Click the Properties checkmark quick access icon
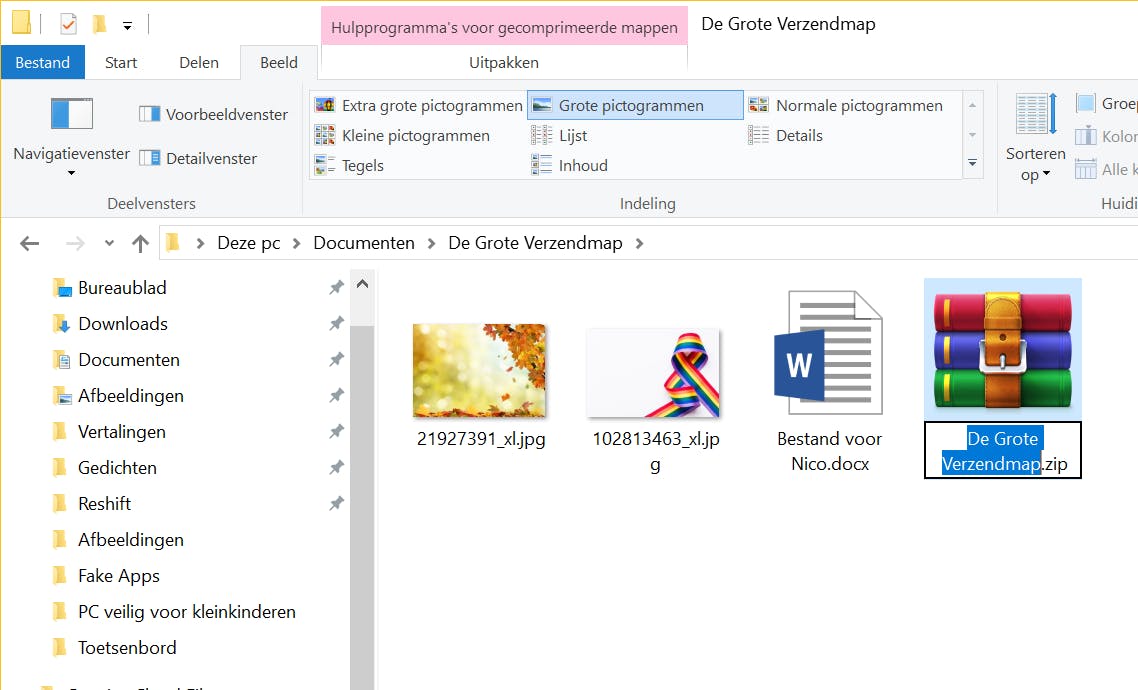 pos(68,24)
